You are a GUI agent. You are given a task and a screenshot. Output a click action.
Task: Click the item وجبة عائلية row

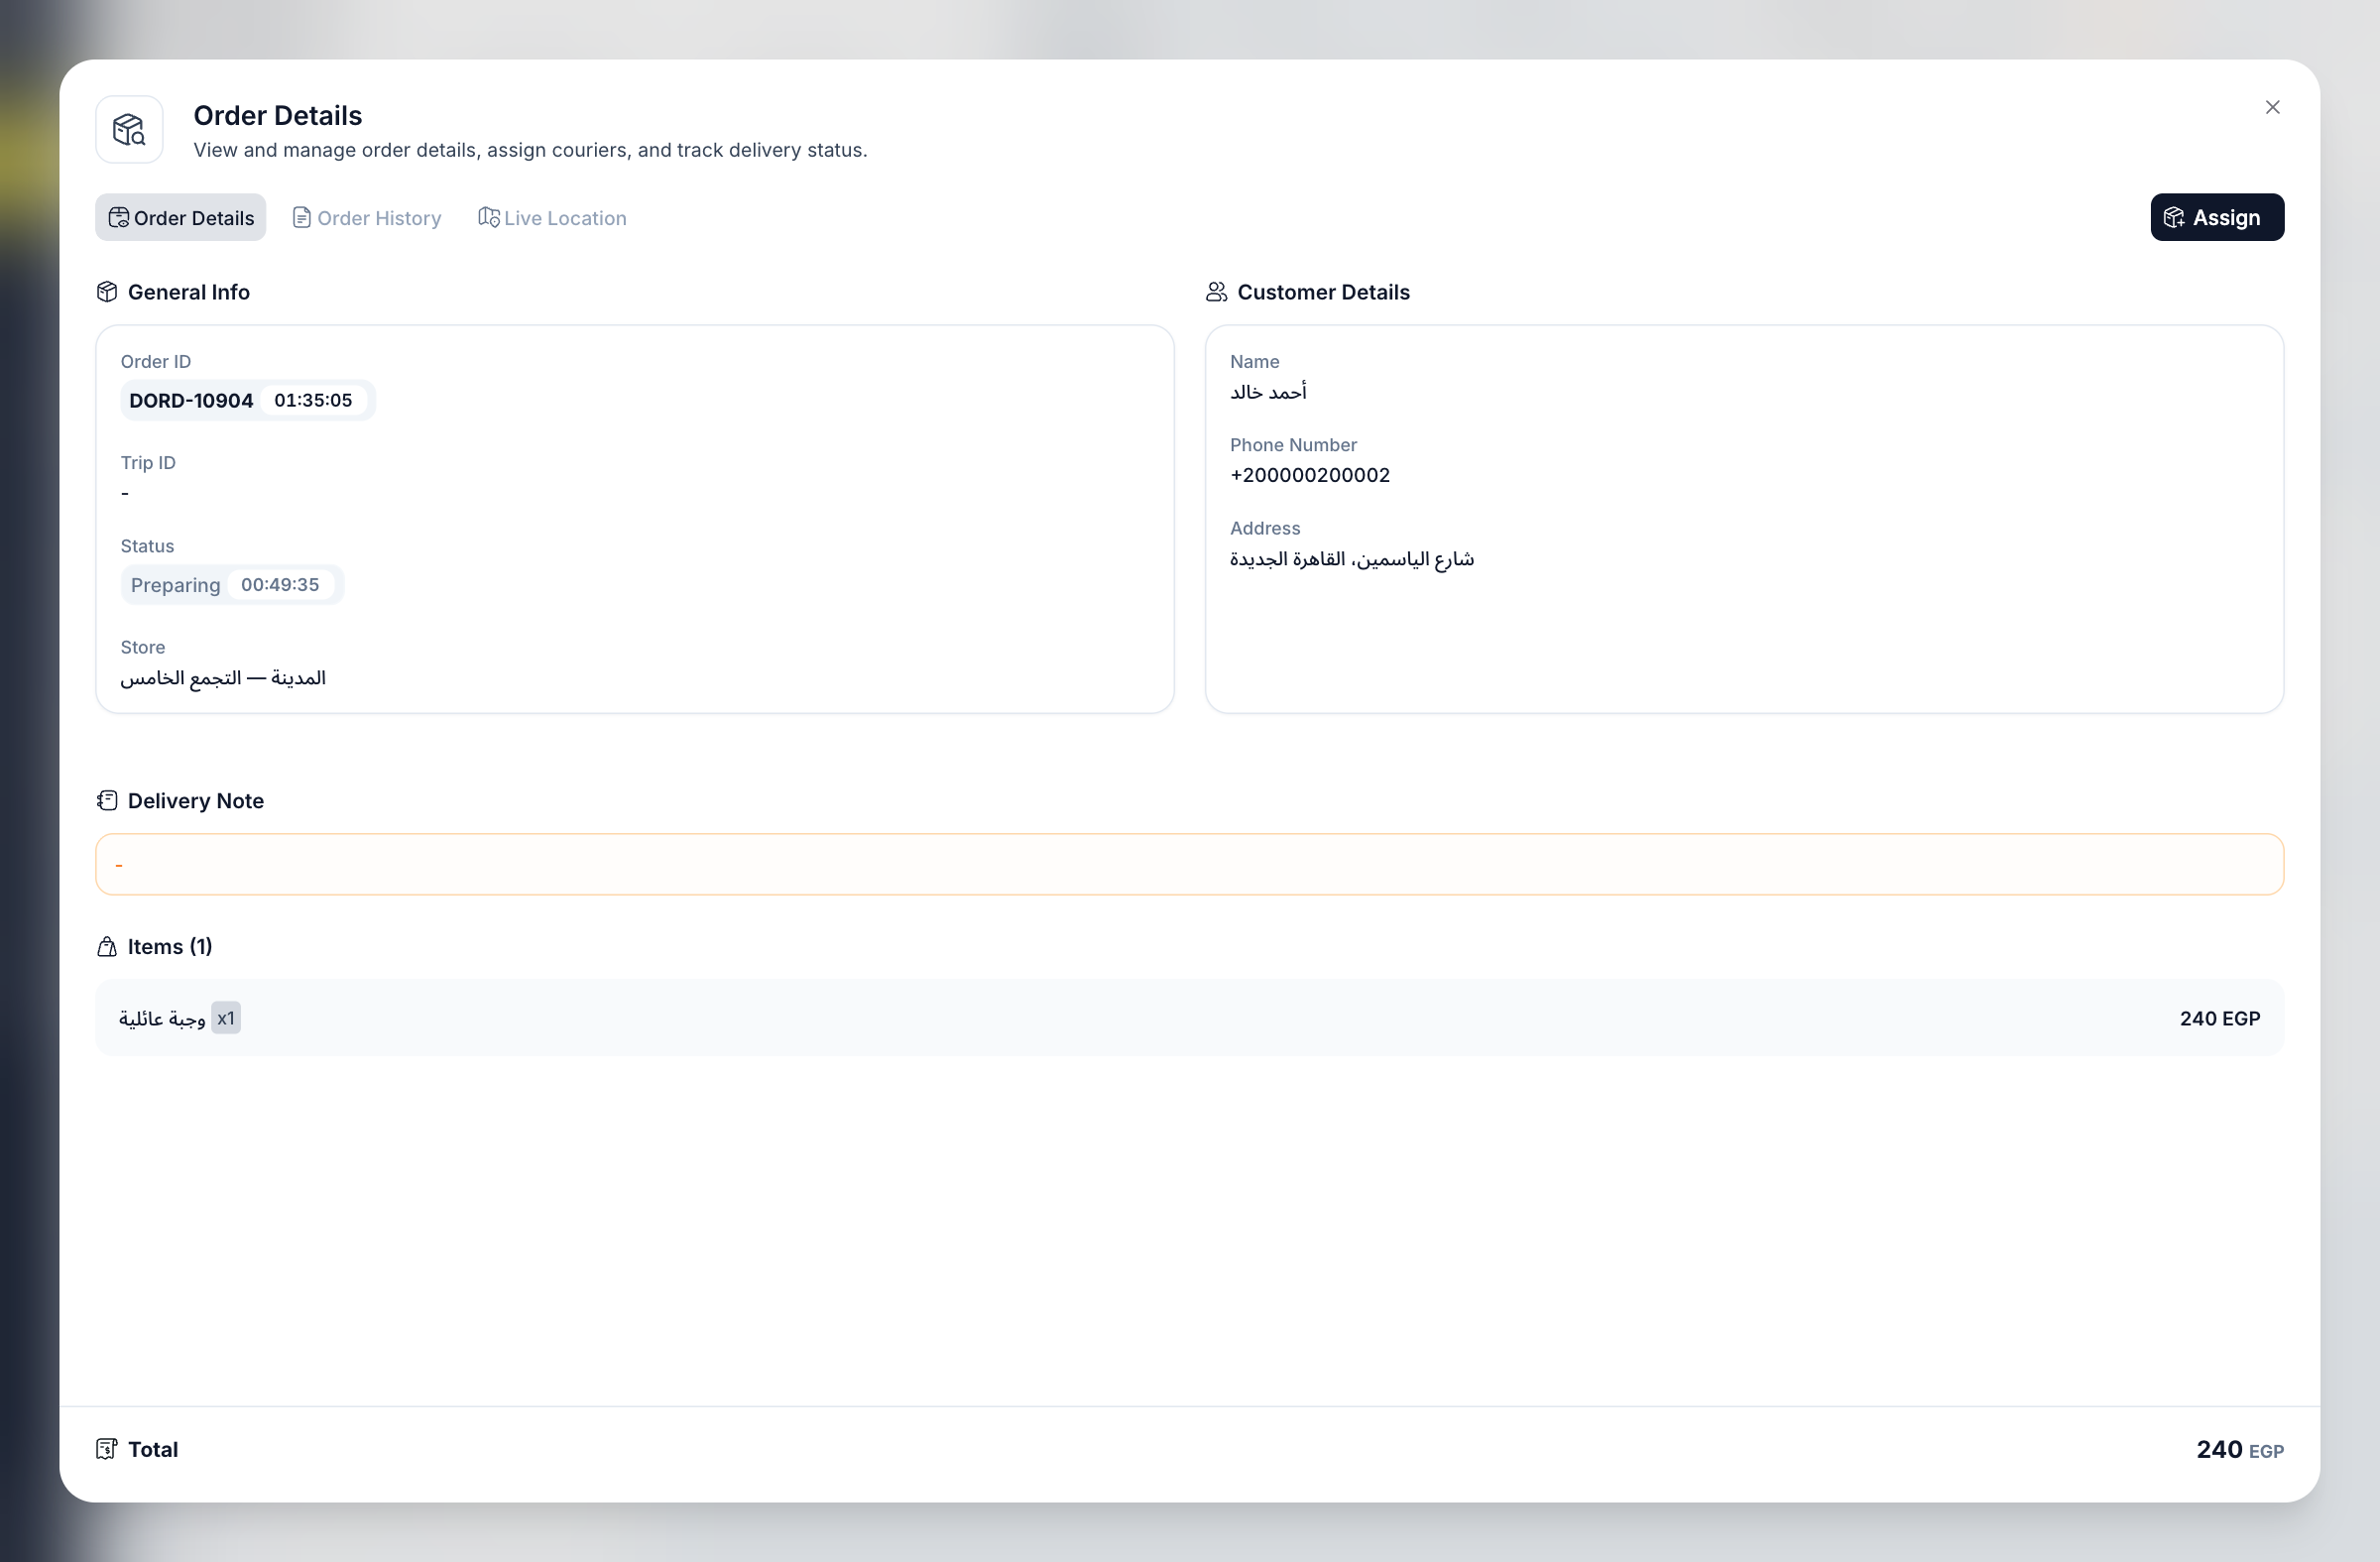pyautogui.click(x=1189, y=1018)
